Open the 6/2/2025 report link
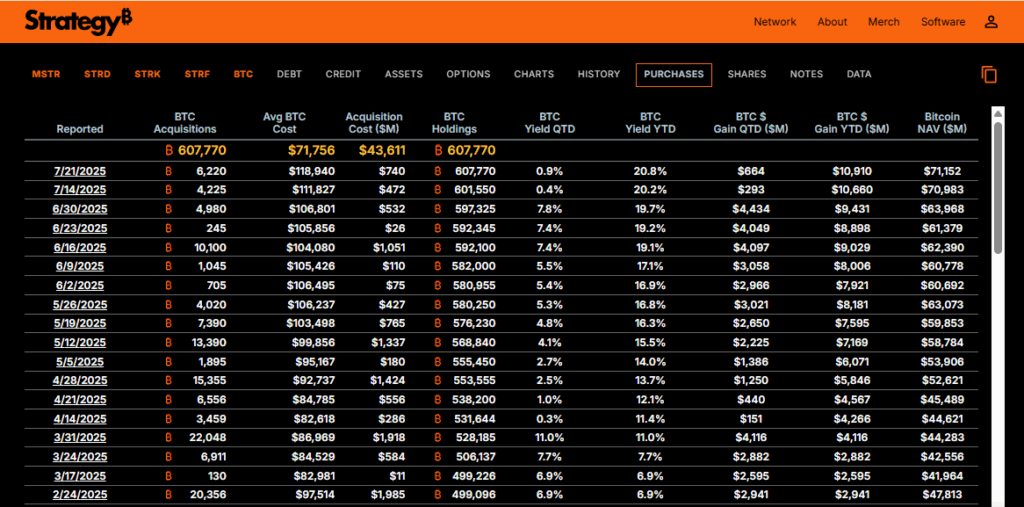This screenshot has height=507, width=1024. (x=80, y=286)
